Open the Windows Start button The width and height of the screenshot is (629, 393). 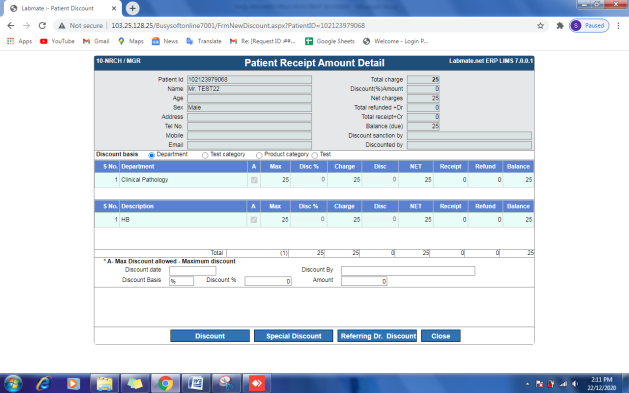pos(13,383)
